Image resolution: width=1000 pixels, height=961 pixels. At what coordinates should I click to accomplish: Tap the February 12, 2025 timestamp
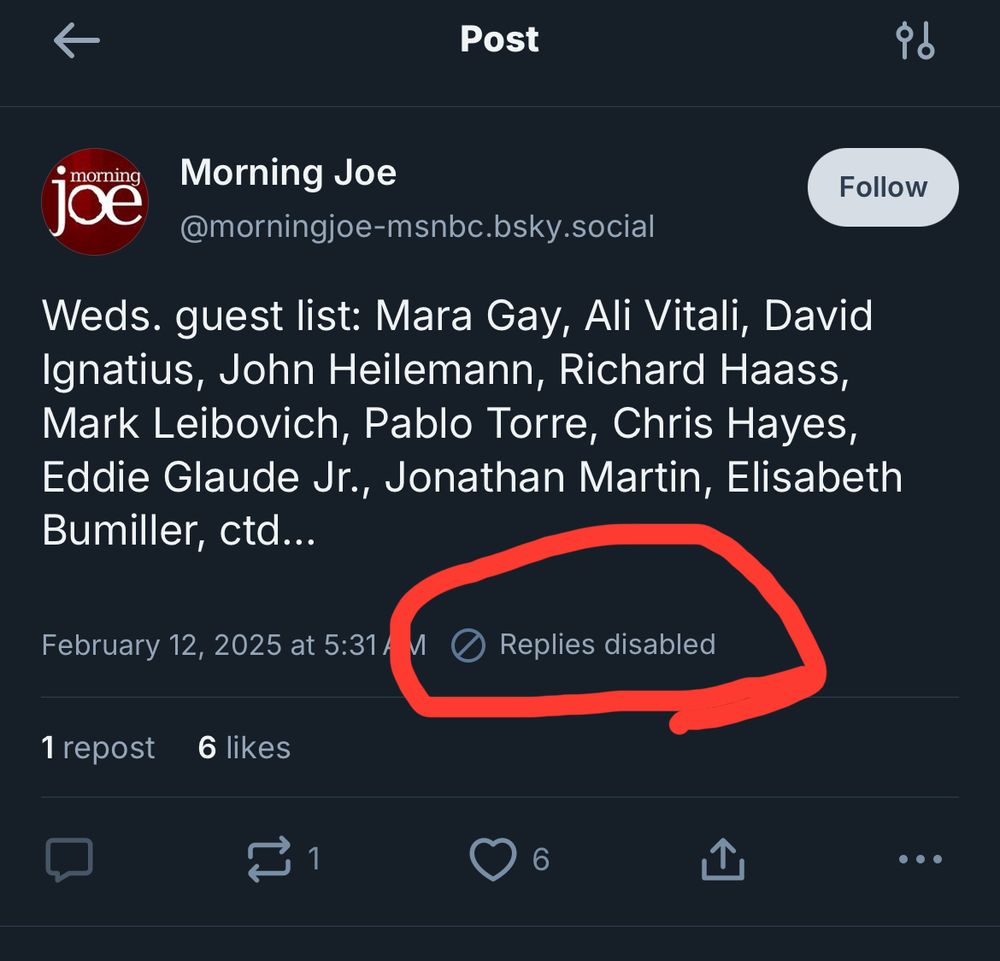(234, 645)
